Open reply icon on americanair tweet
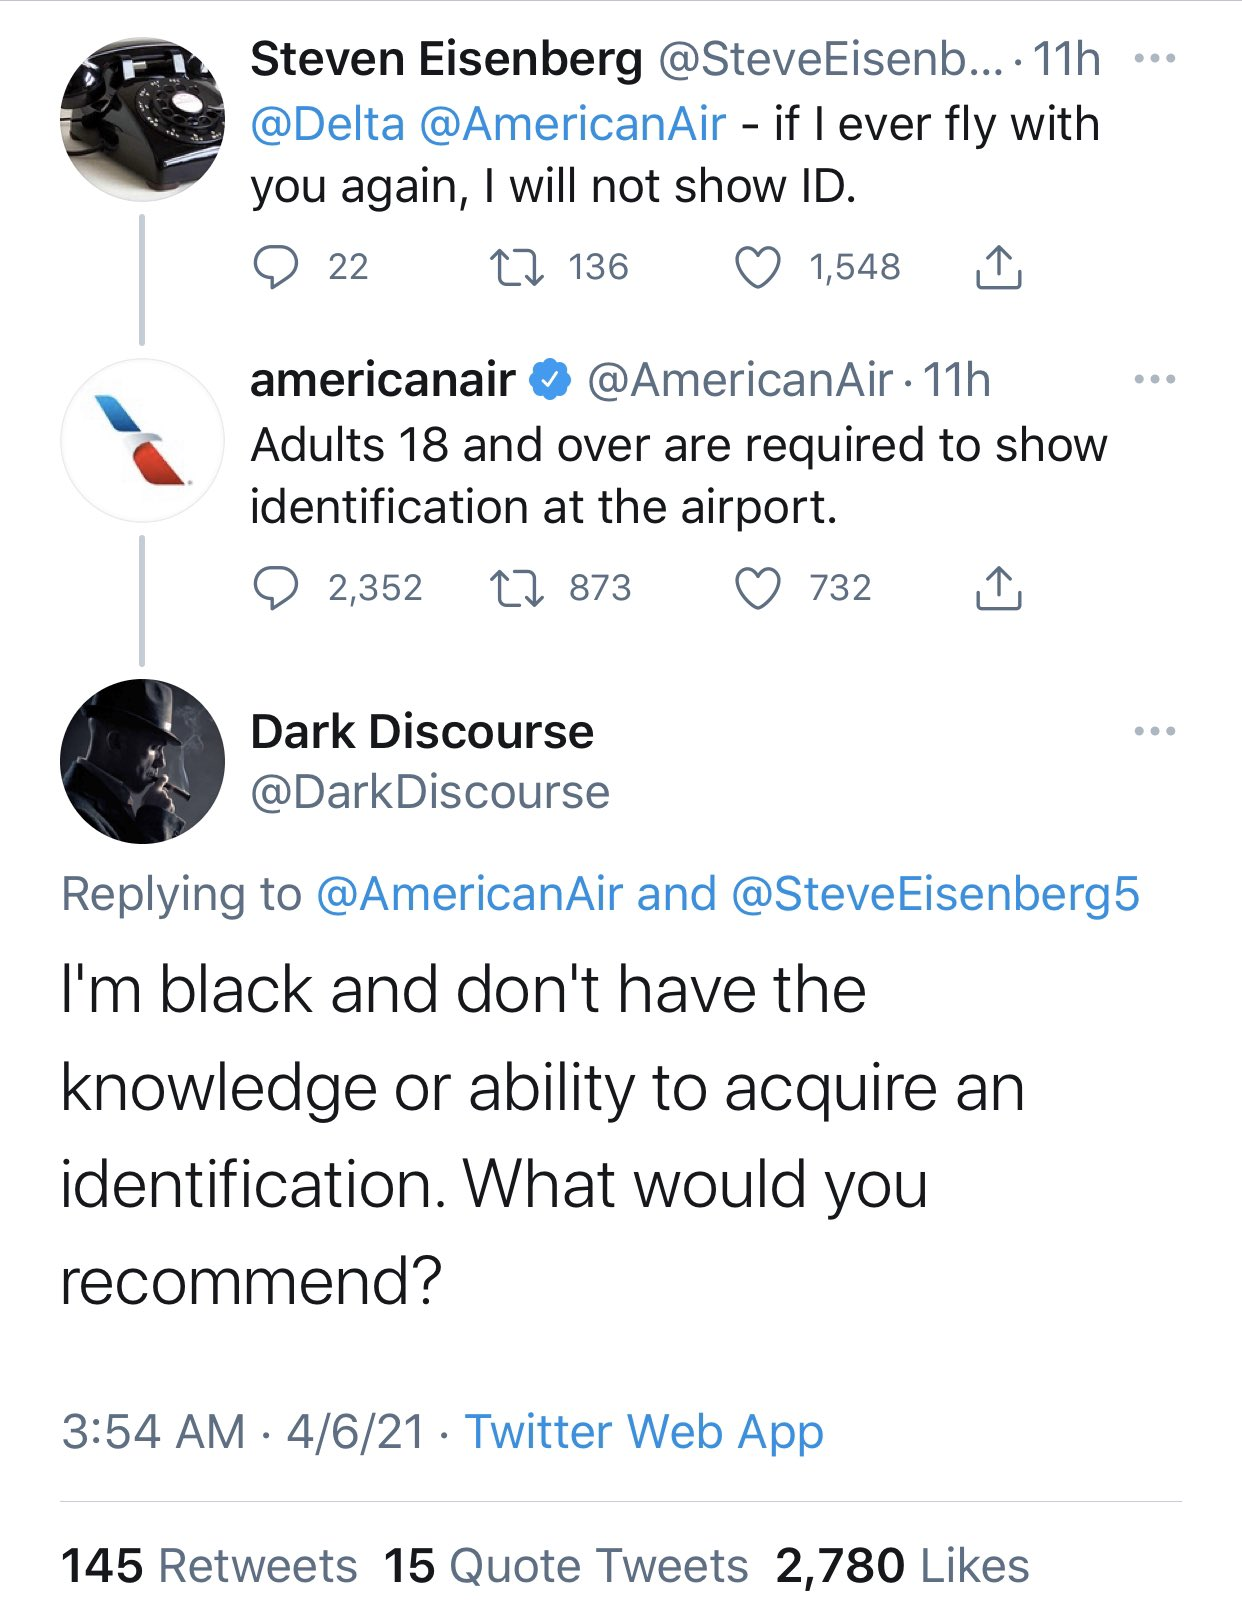Screen dimensions: 1242x1617 point(275,588)
